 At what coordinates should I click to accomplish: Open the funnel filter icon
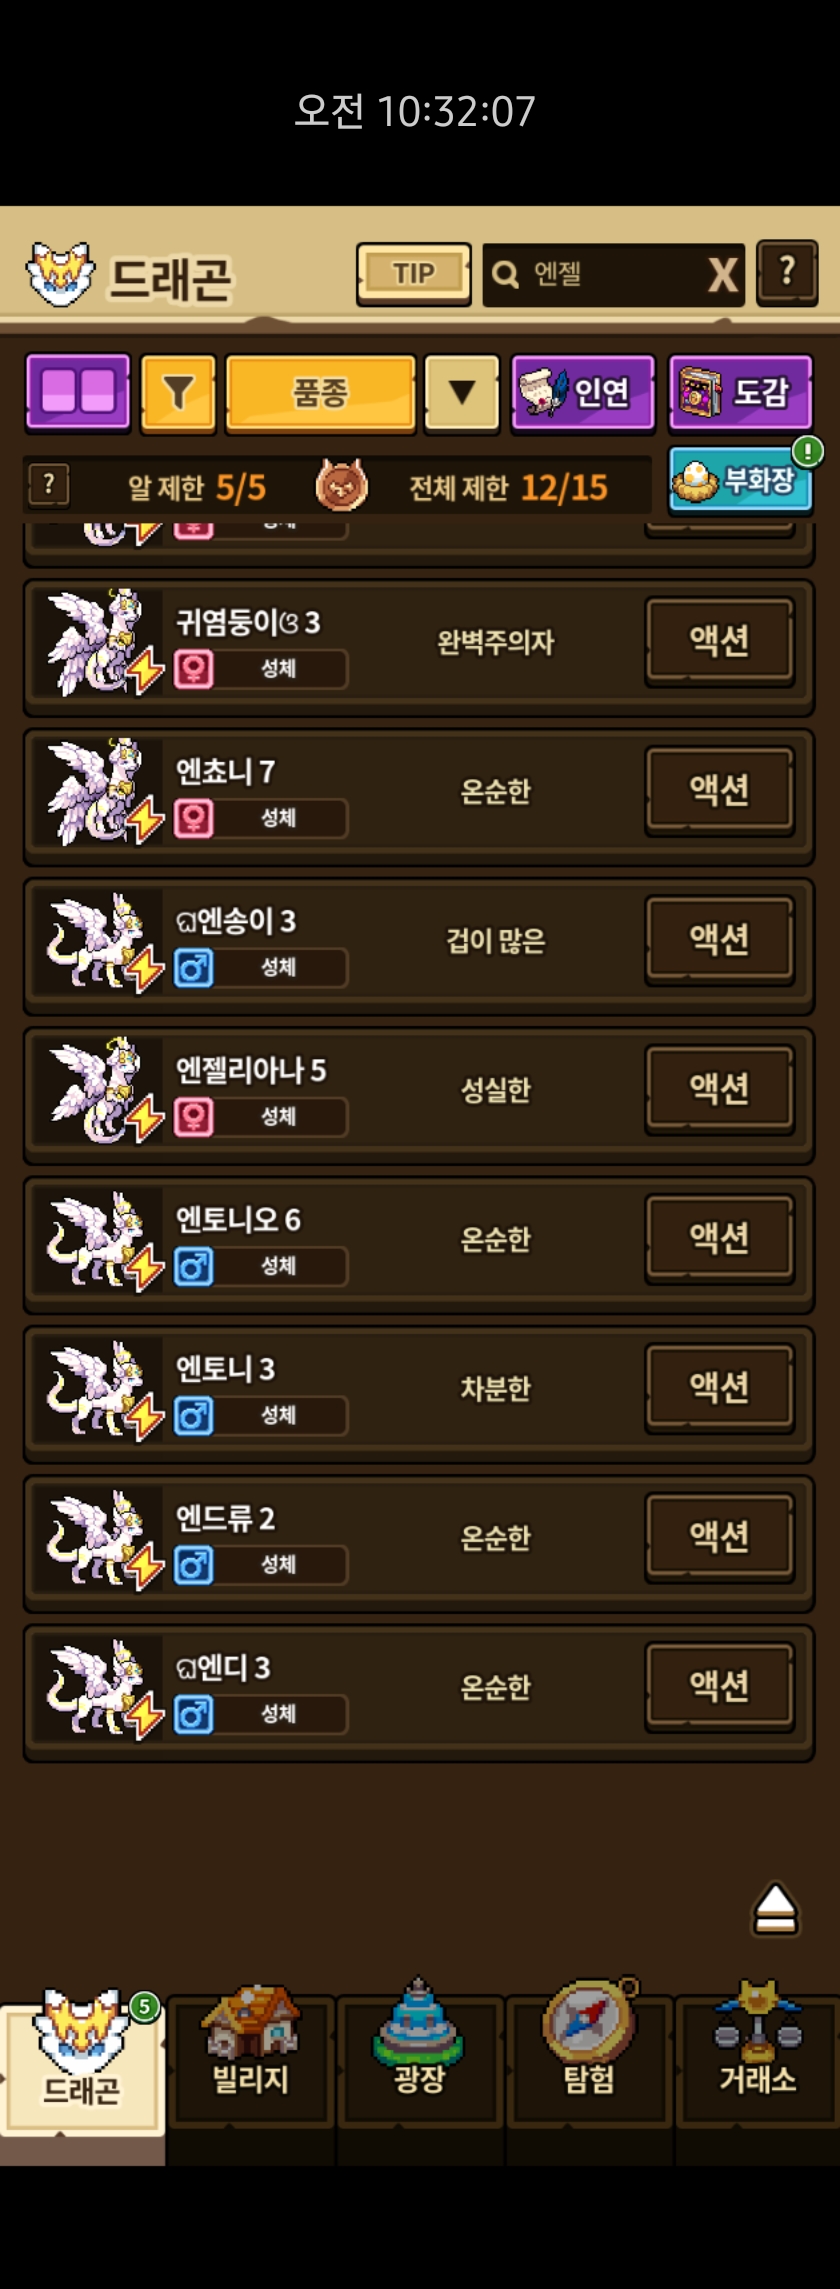click(178, 393)
